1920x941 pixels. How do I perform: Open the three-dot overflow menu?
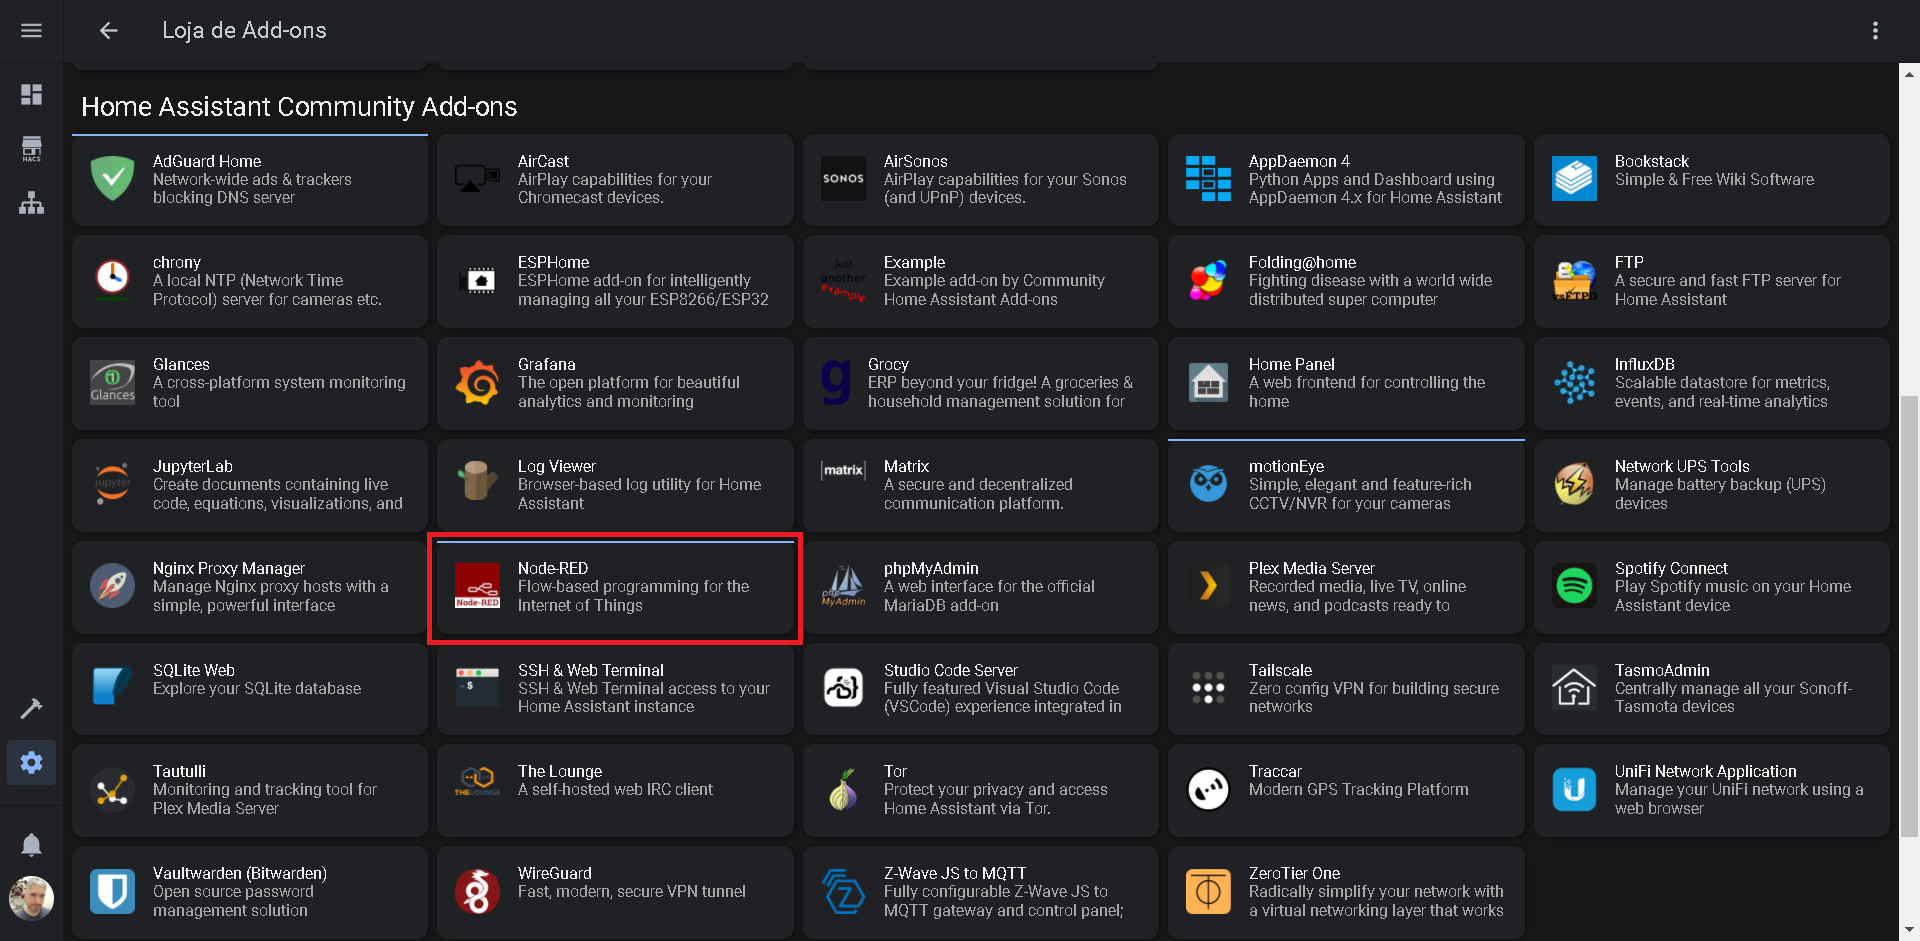(1875, 31)
